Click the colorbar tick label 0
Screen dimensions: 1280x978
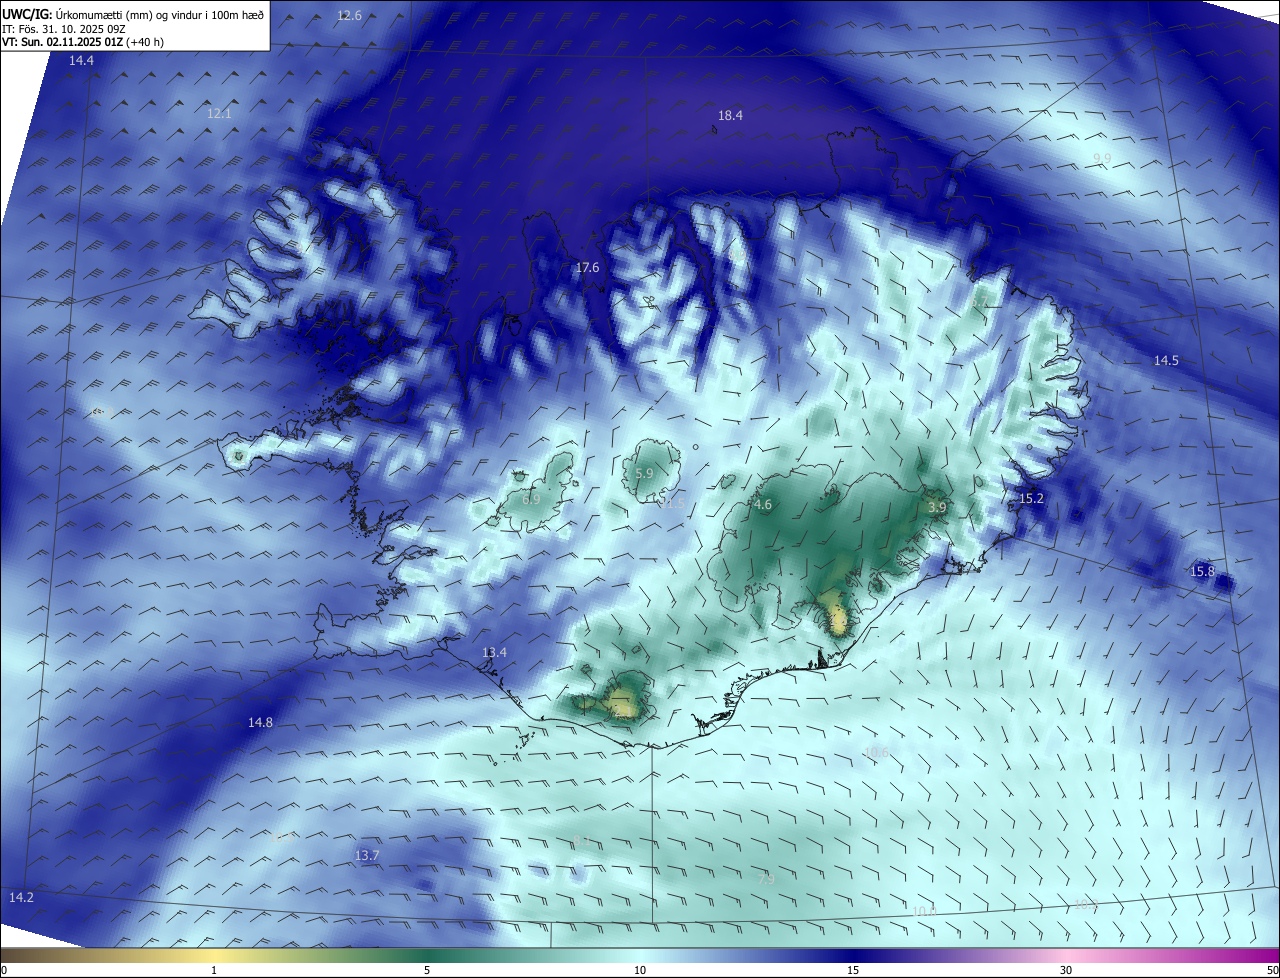pyautogui.click(x=4, y=971)
